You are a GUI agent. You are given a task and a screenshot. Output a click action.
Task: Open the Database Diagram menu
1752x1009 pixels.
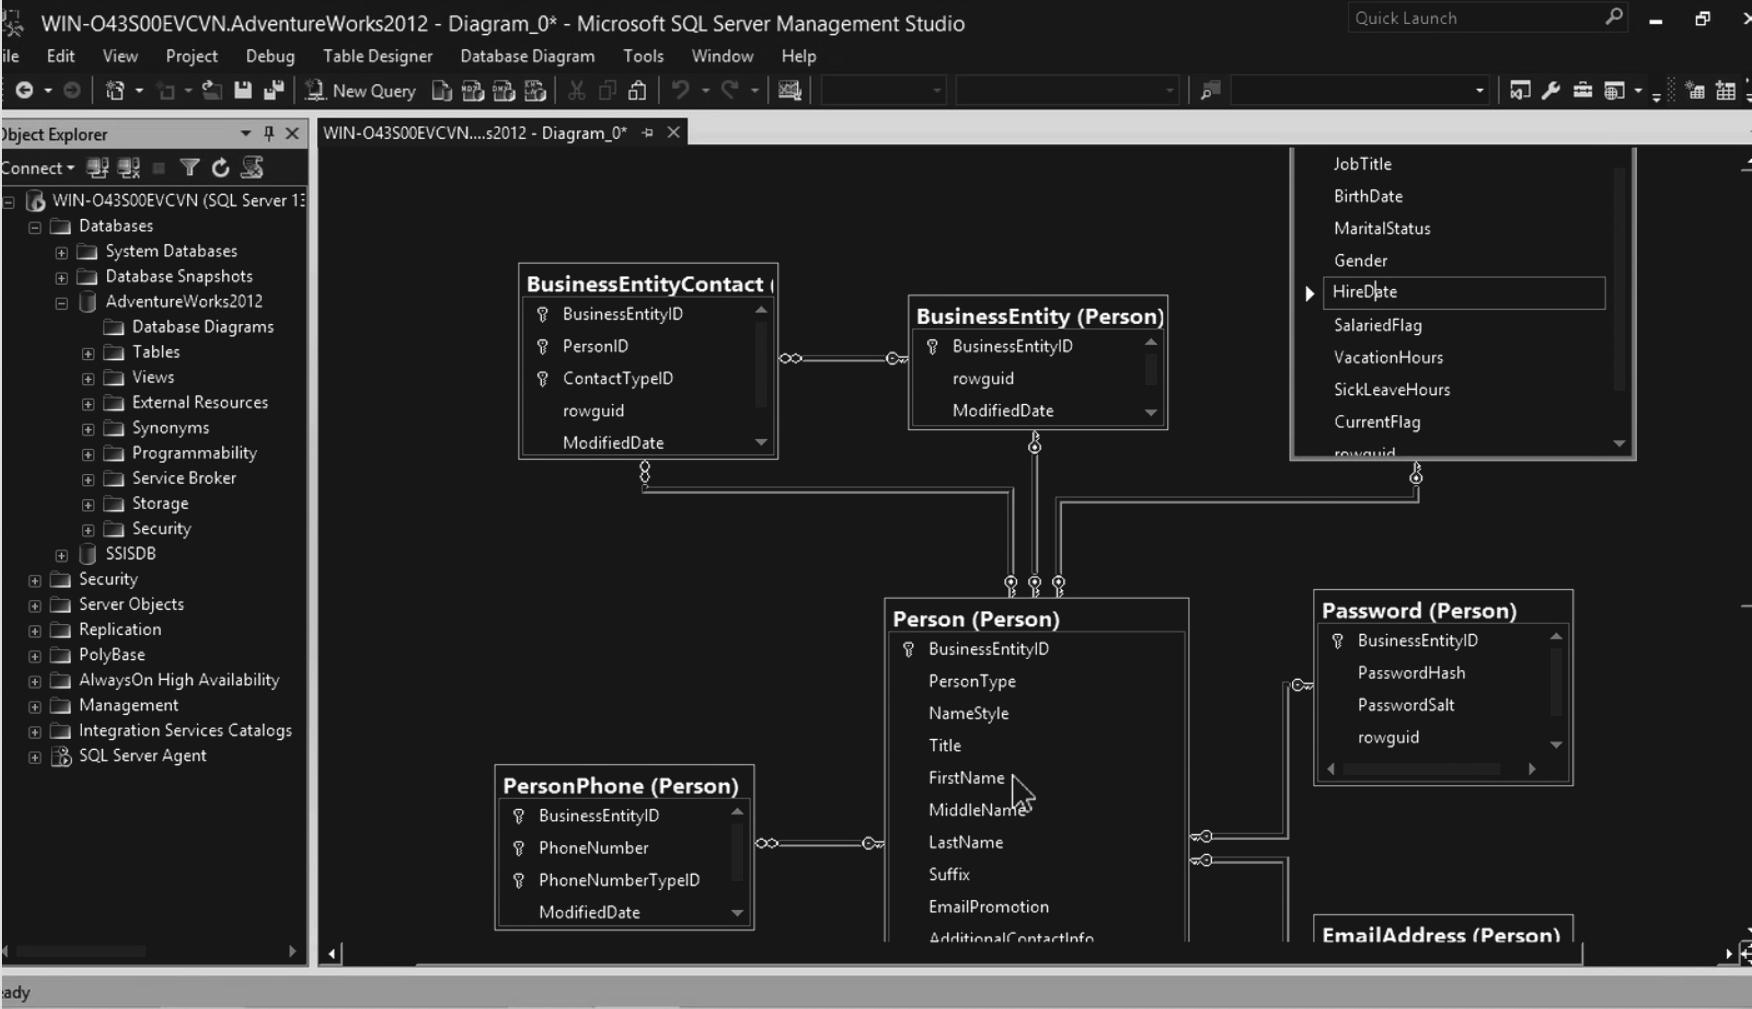[527, 56]
